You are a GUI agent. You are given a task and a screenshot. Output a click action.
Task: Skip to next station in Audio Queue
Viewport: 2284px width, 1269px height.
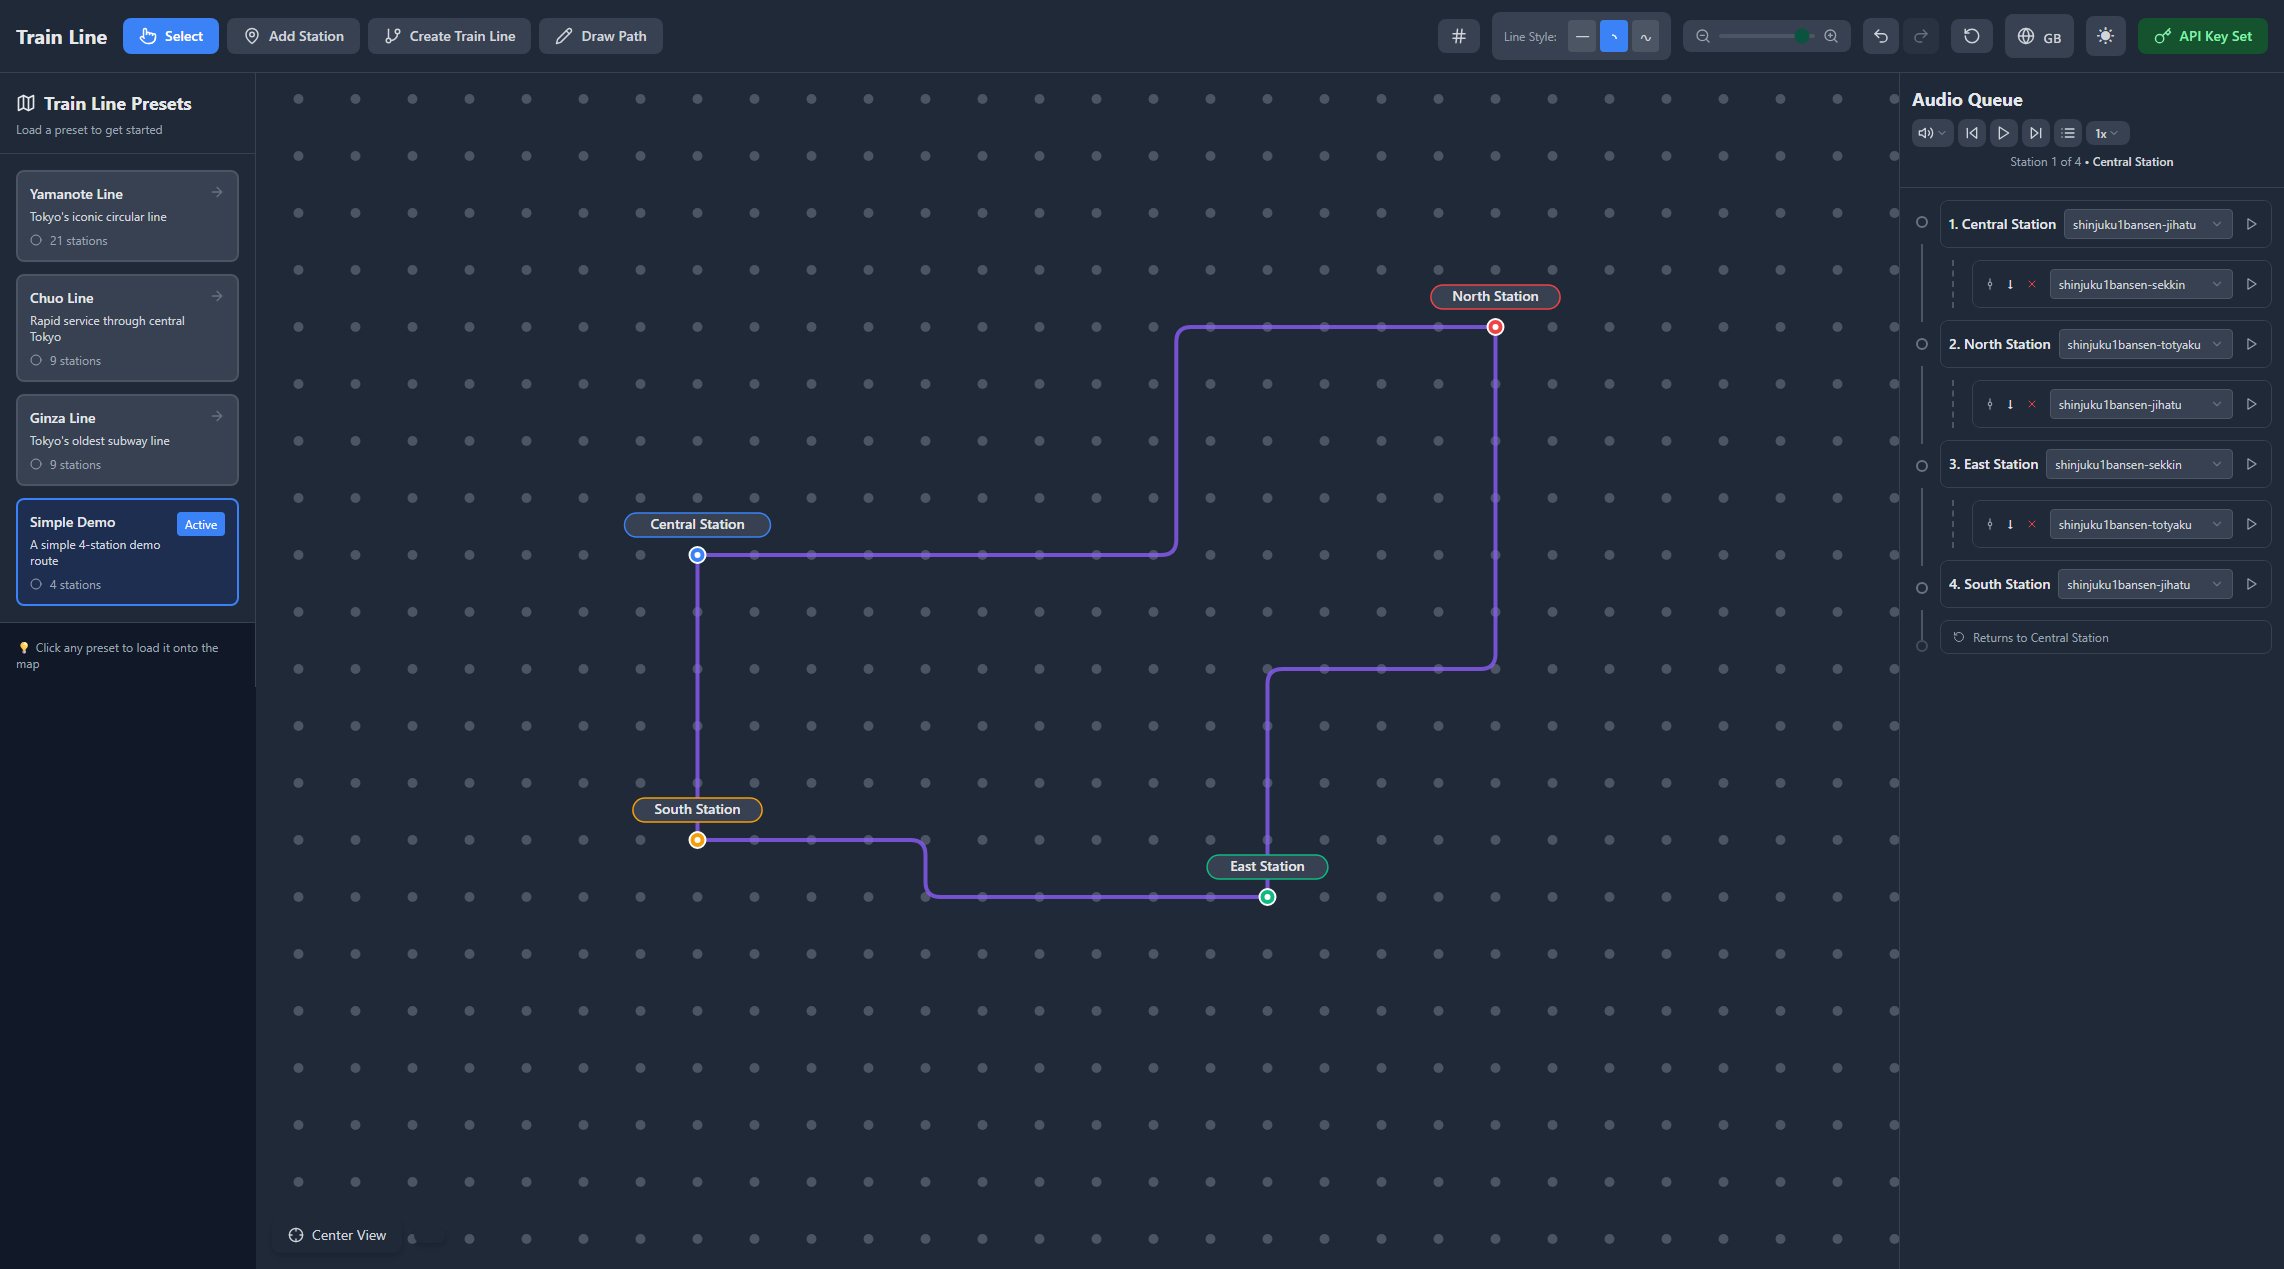[2035, 133]
